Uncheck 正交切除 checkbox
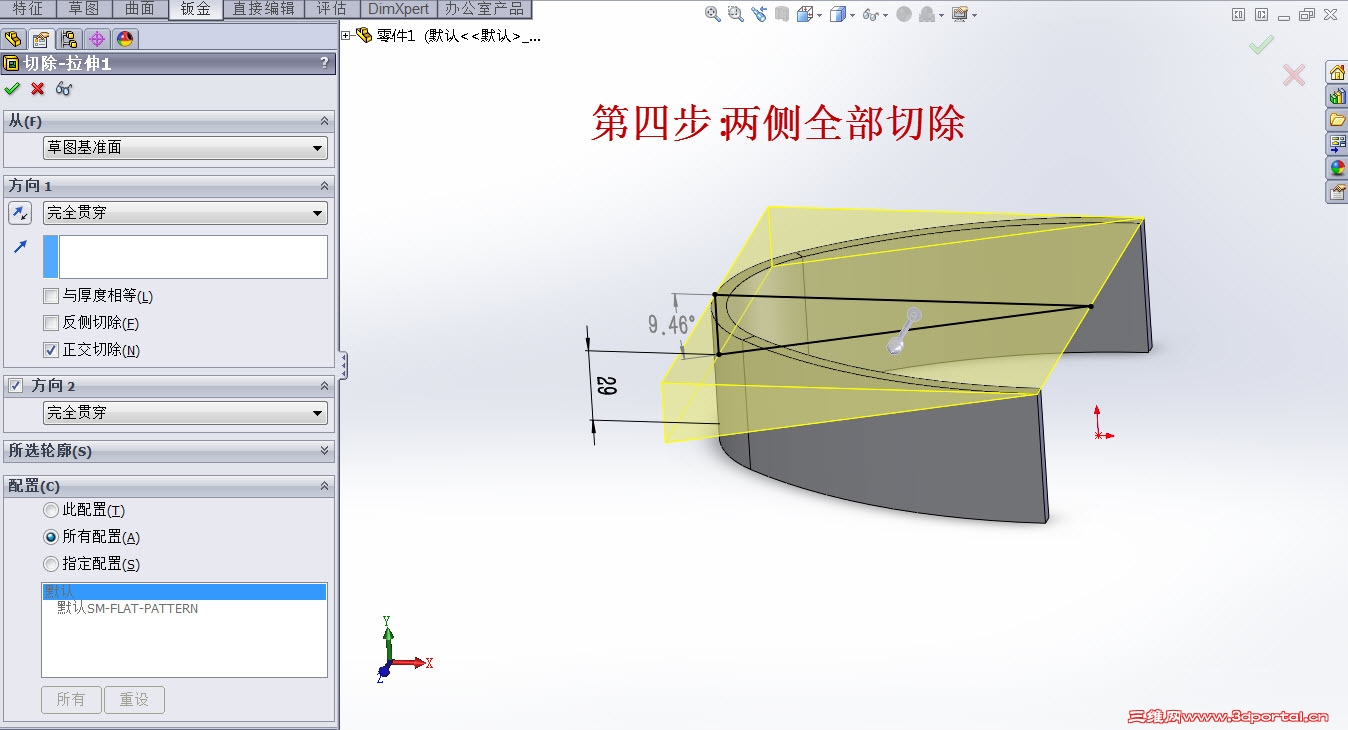Screen dimensions: 1348x730 pyautogui.click(x=51, y=350)
